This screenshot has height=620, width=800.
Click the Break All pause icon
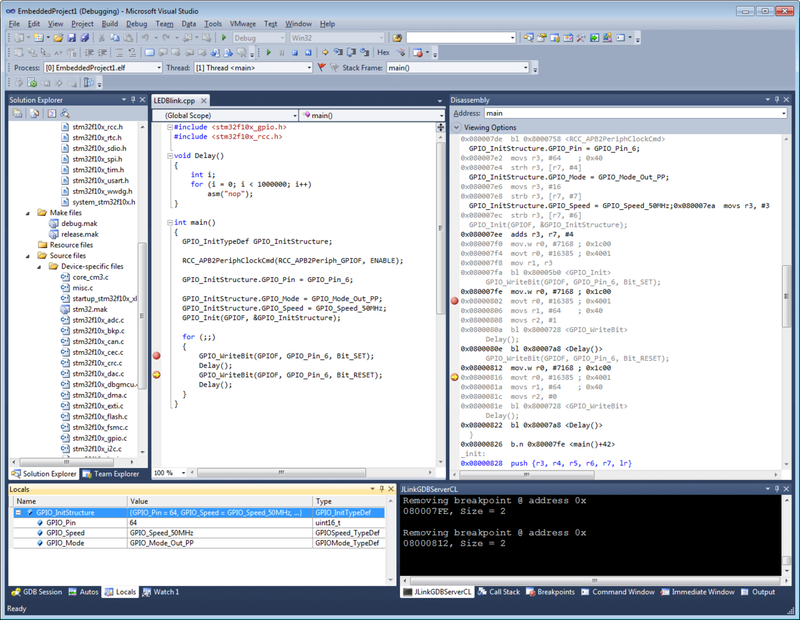(281, 50)
